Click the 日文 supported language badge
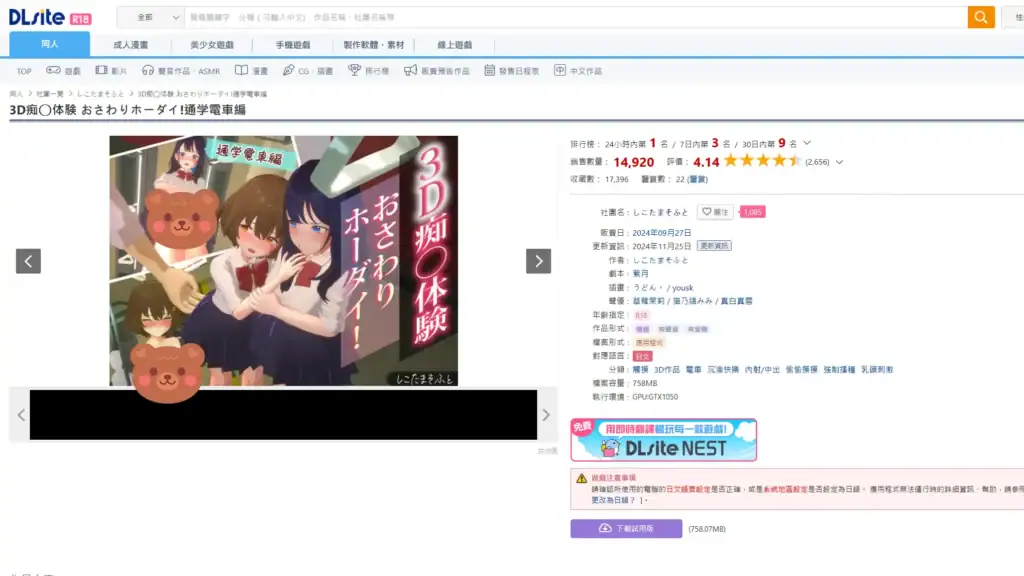The width and height of the screenshot is (1024, 576). coord(642,356)
